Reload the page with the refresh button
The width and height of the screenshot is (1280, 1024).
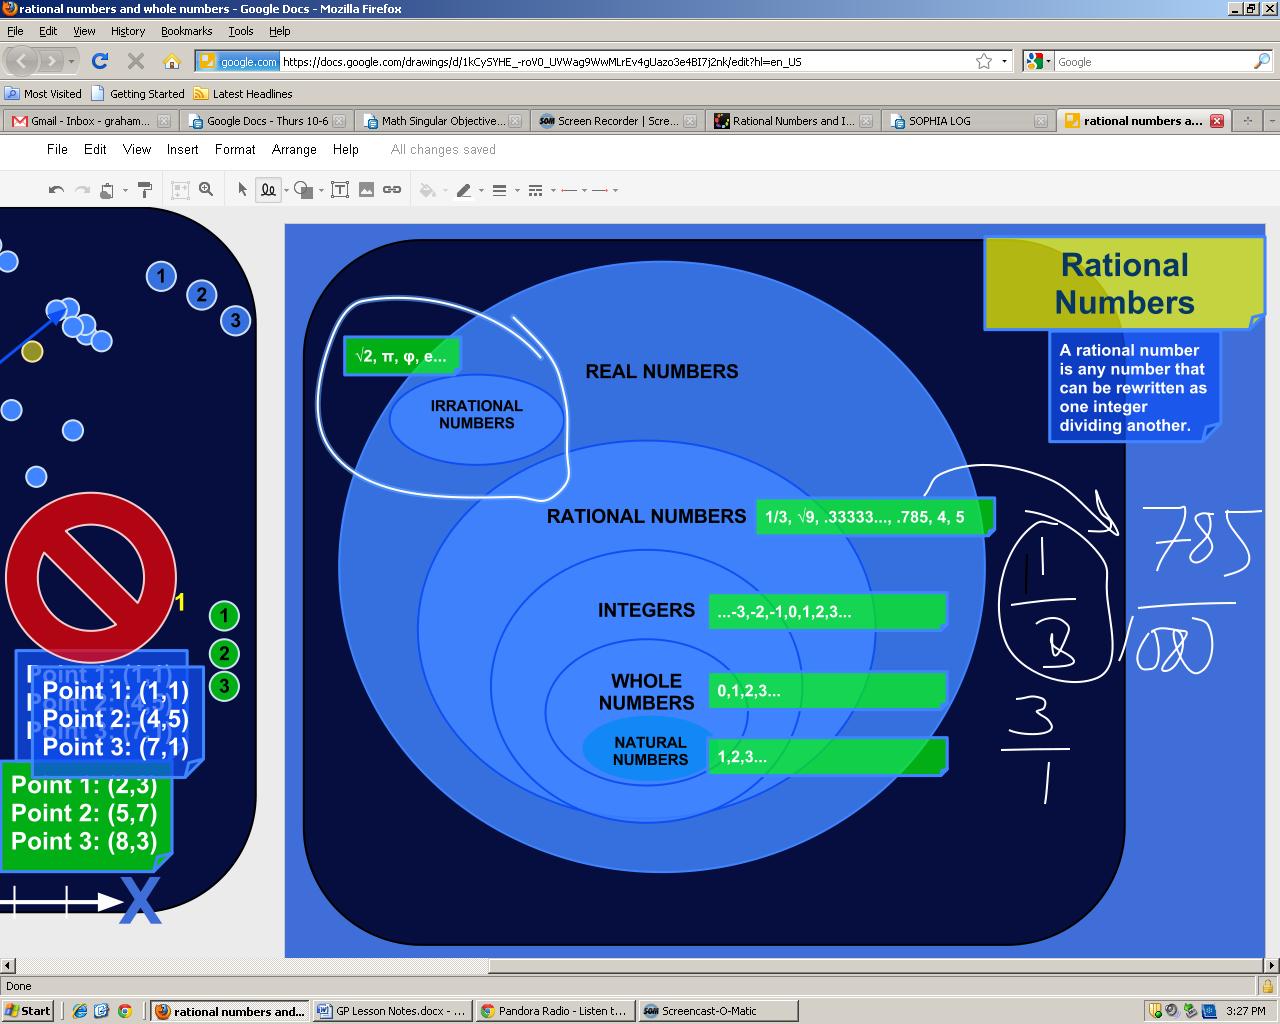click(100, 61)
